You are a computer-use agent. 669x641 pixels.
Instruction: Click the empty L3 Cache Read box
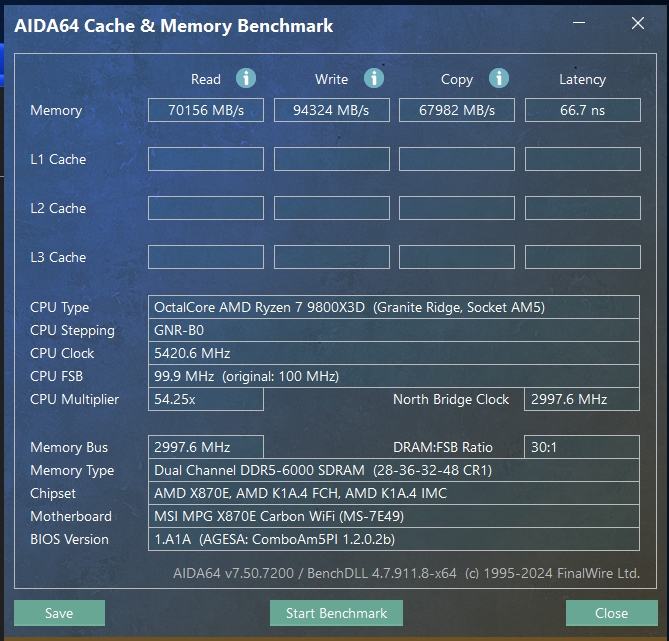(x=206, y=257)
